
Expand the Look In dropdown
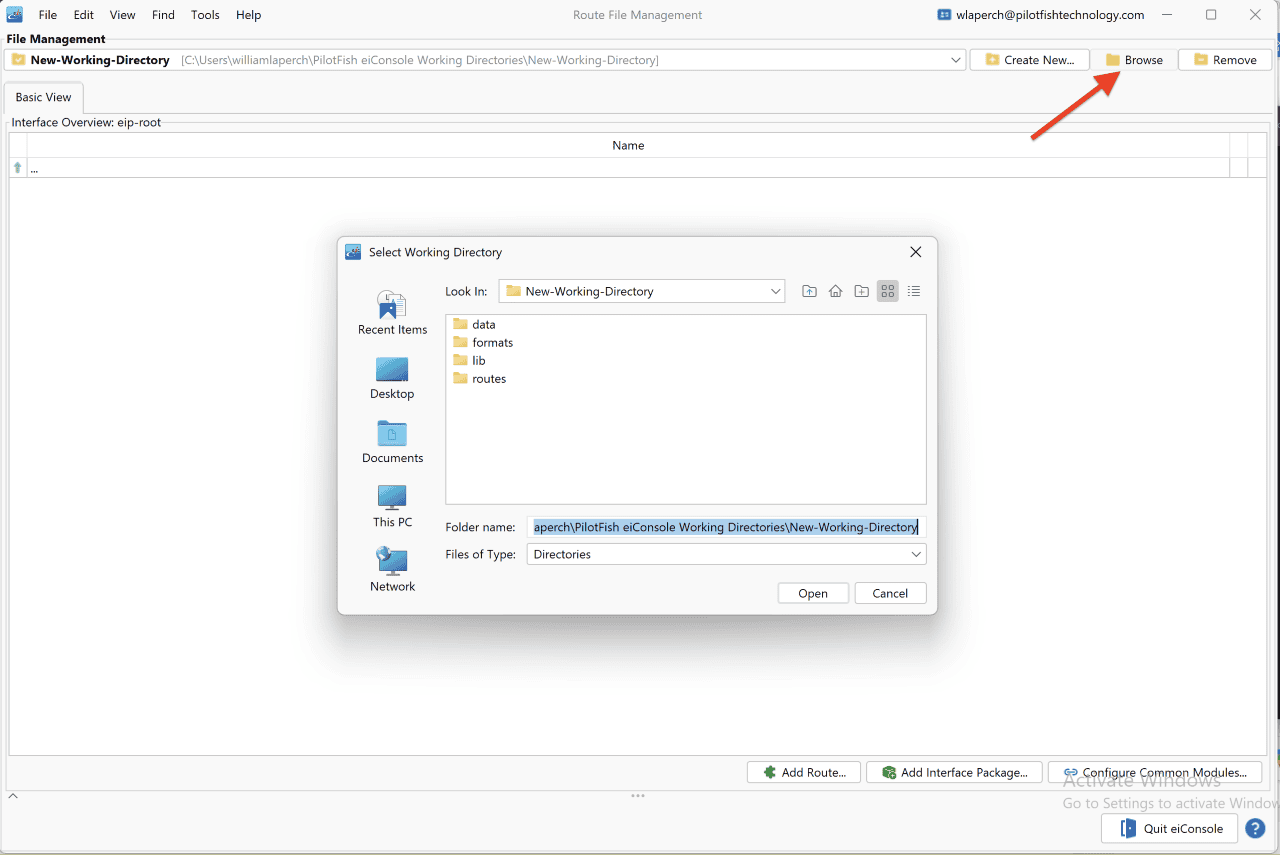(x=776, y=291)
